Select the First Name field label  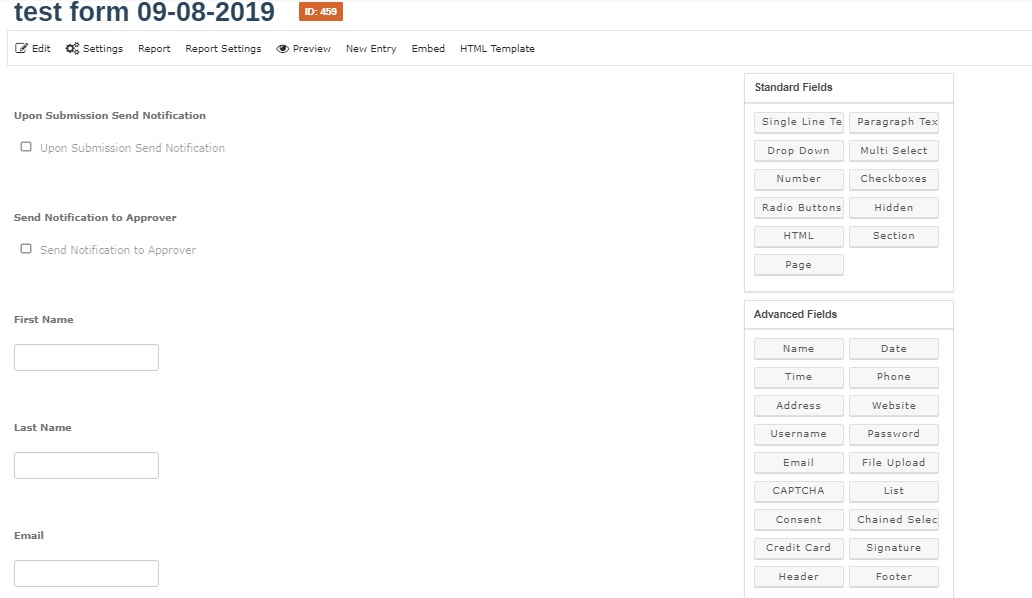pyautogui.click(x=43, y=320)
